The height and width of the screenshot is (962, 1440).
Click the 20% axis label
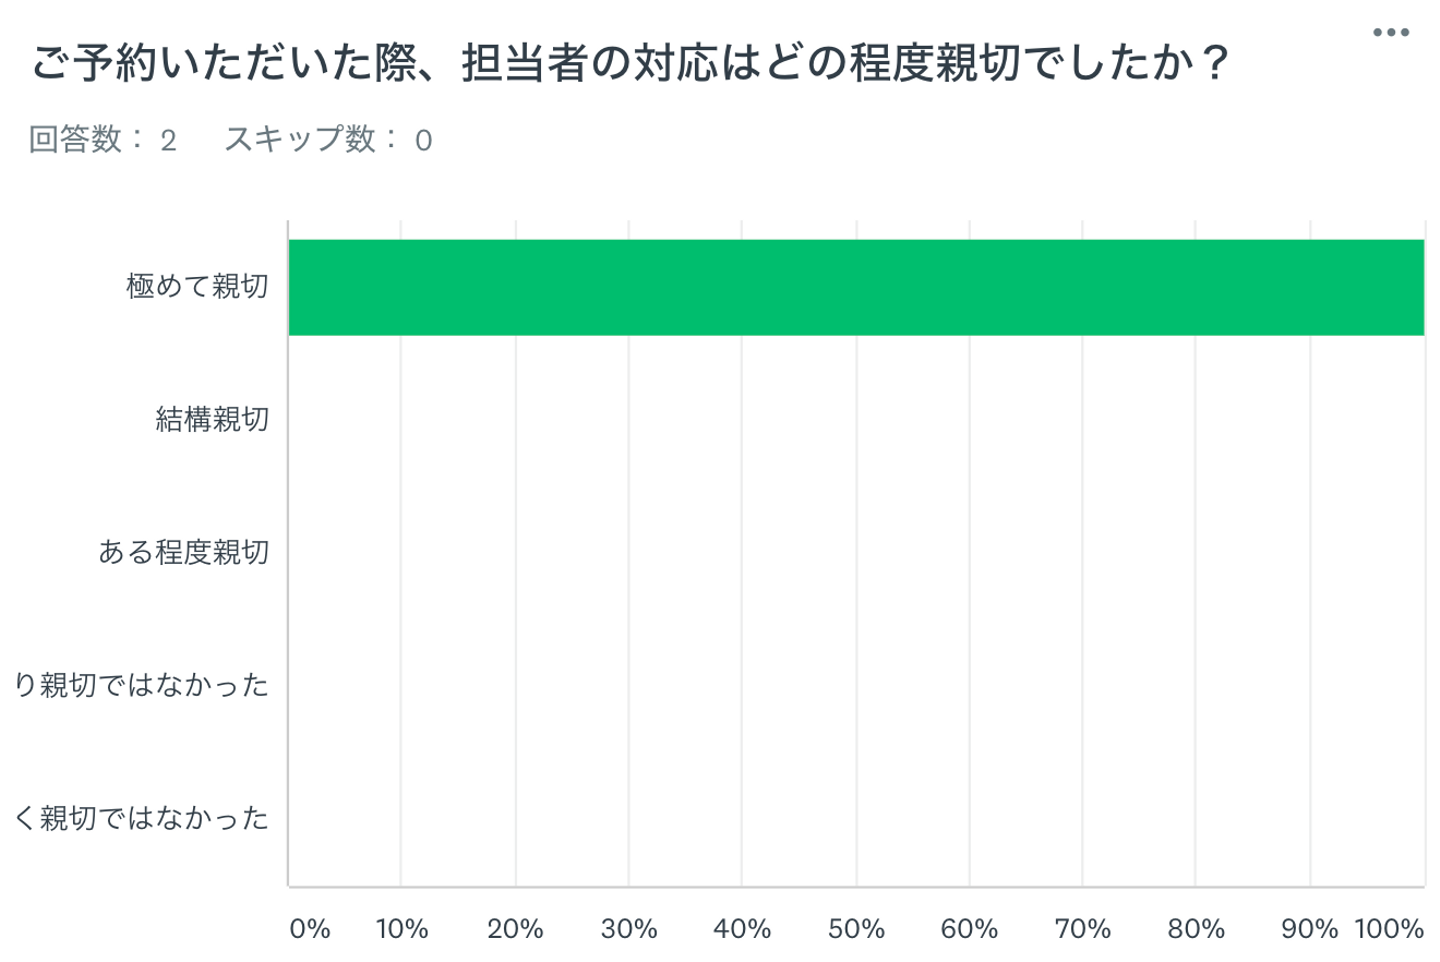515,929
